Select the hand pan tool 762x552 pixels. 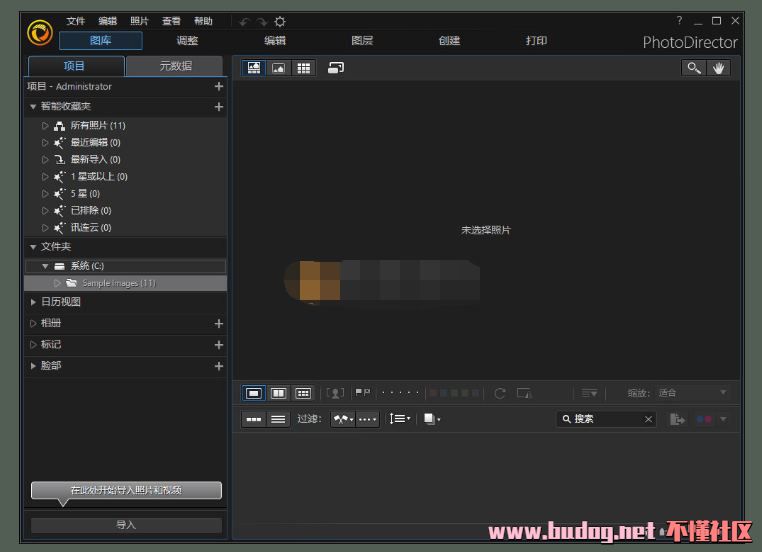718,68
